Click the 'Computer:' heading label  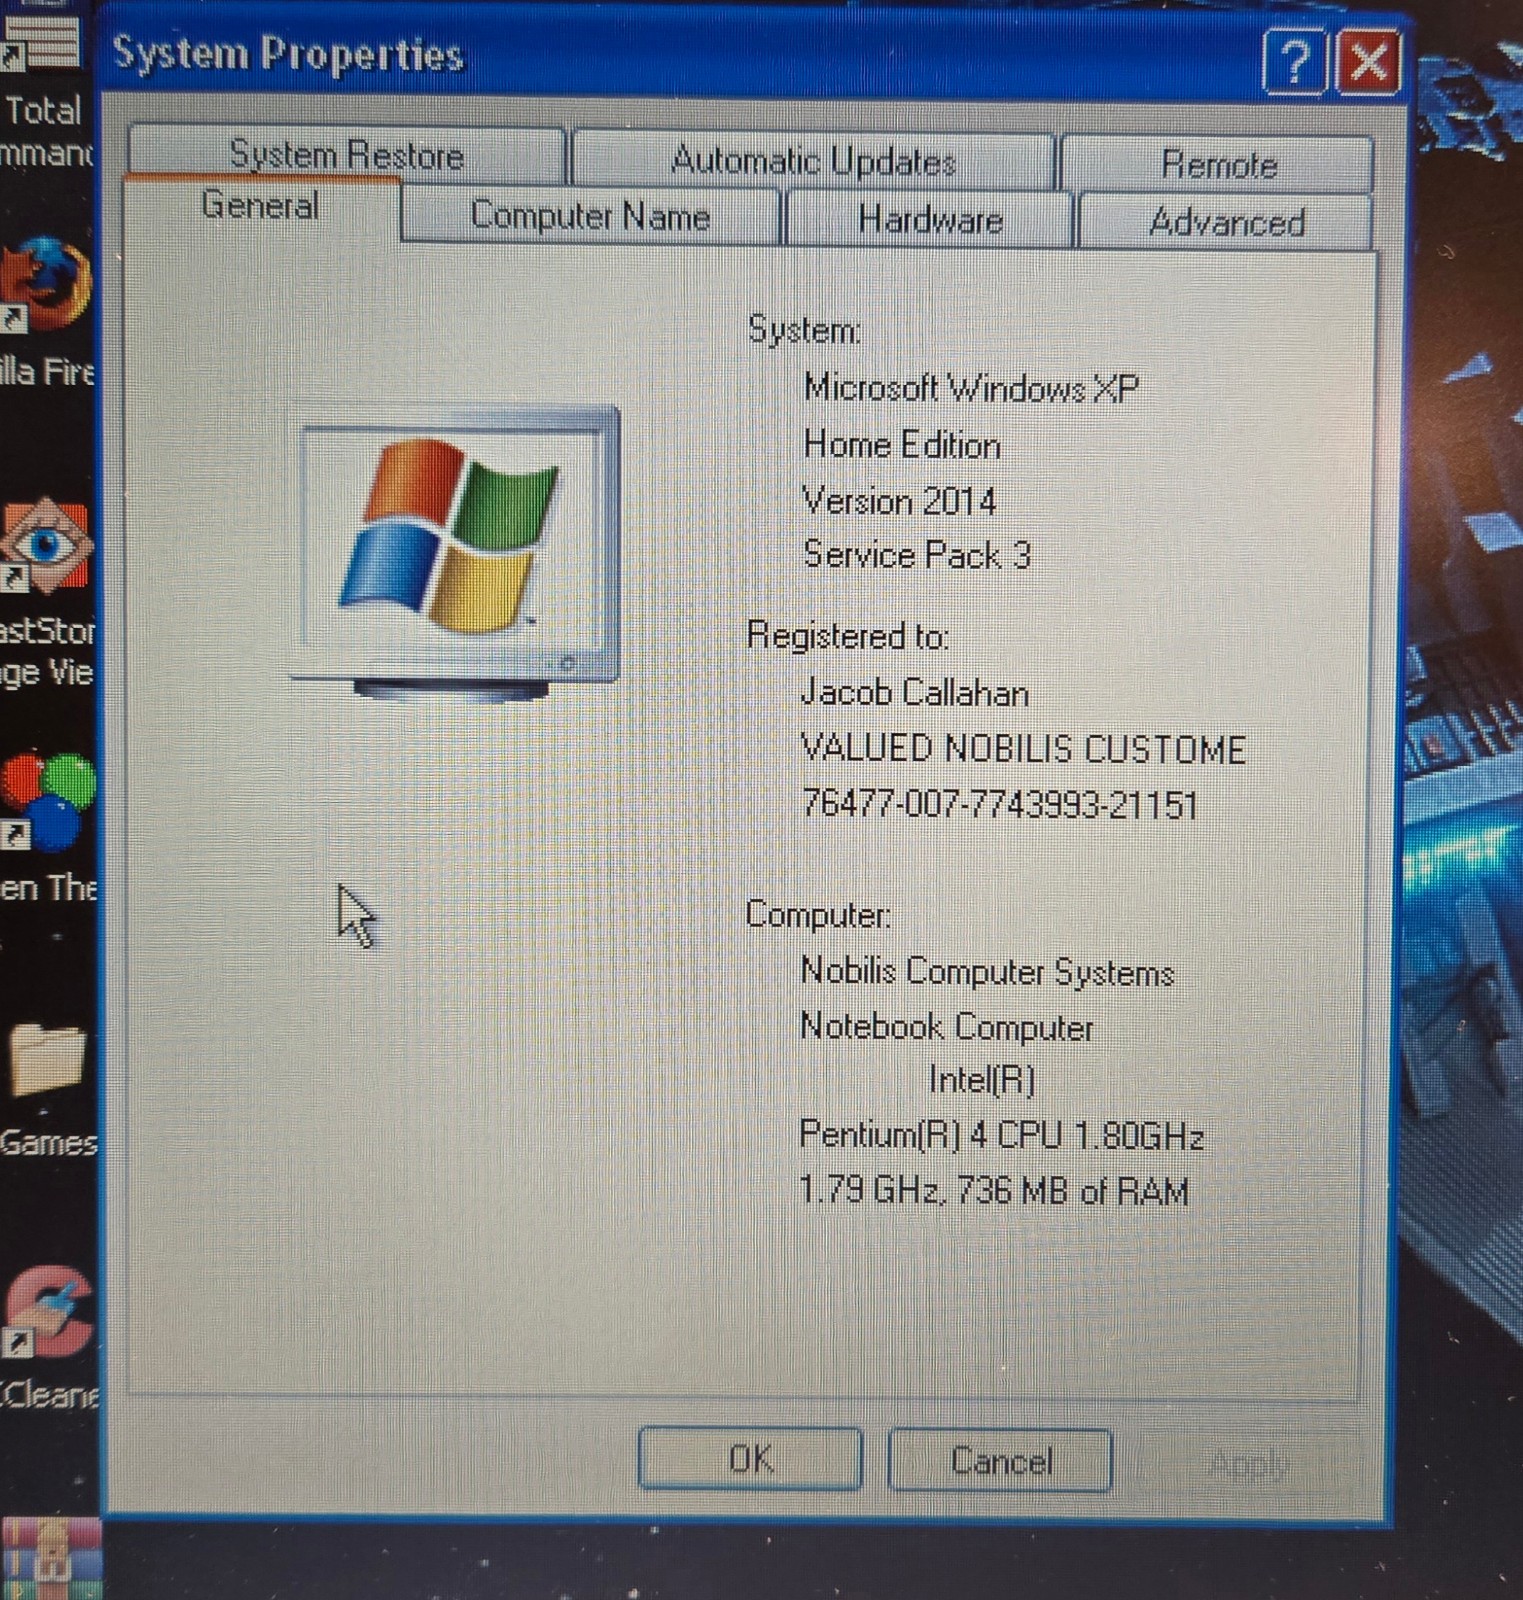click(x=817, y=914)
